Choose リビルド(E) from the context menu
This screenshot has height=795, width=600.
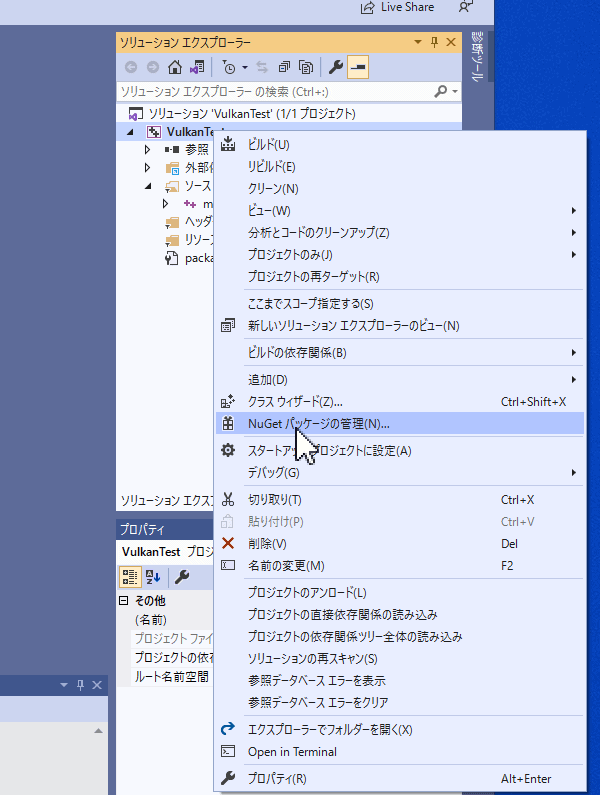pyautogui.click(x=400, y=167)
